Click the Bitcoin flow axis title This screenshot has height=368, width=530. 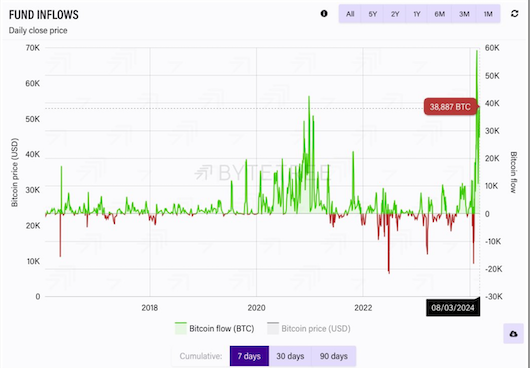[x=513, y=172]
